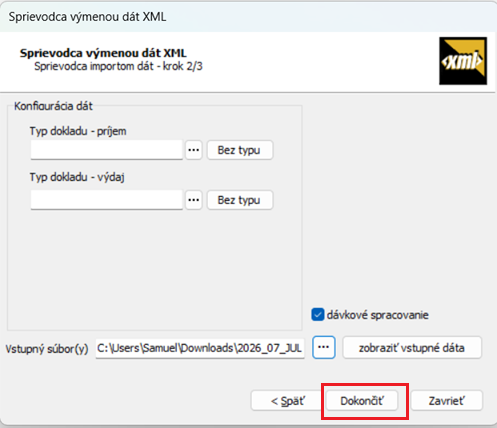Close the wizard using the Zavrieť button
Viewport: 497px width, 428px height.
point(447,401)
